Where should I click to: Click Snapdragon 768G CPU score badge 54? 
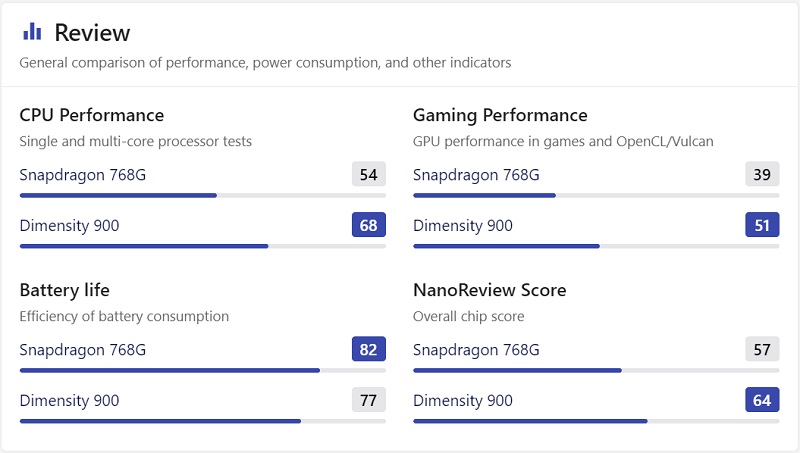[369, 175]
